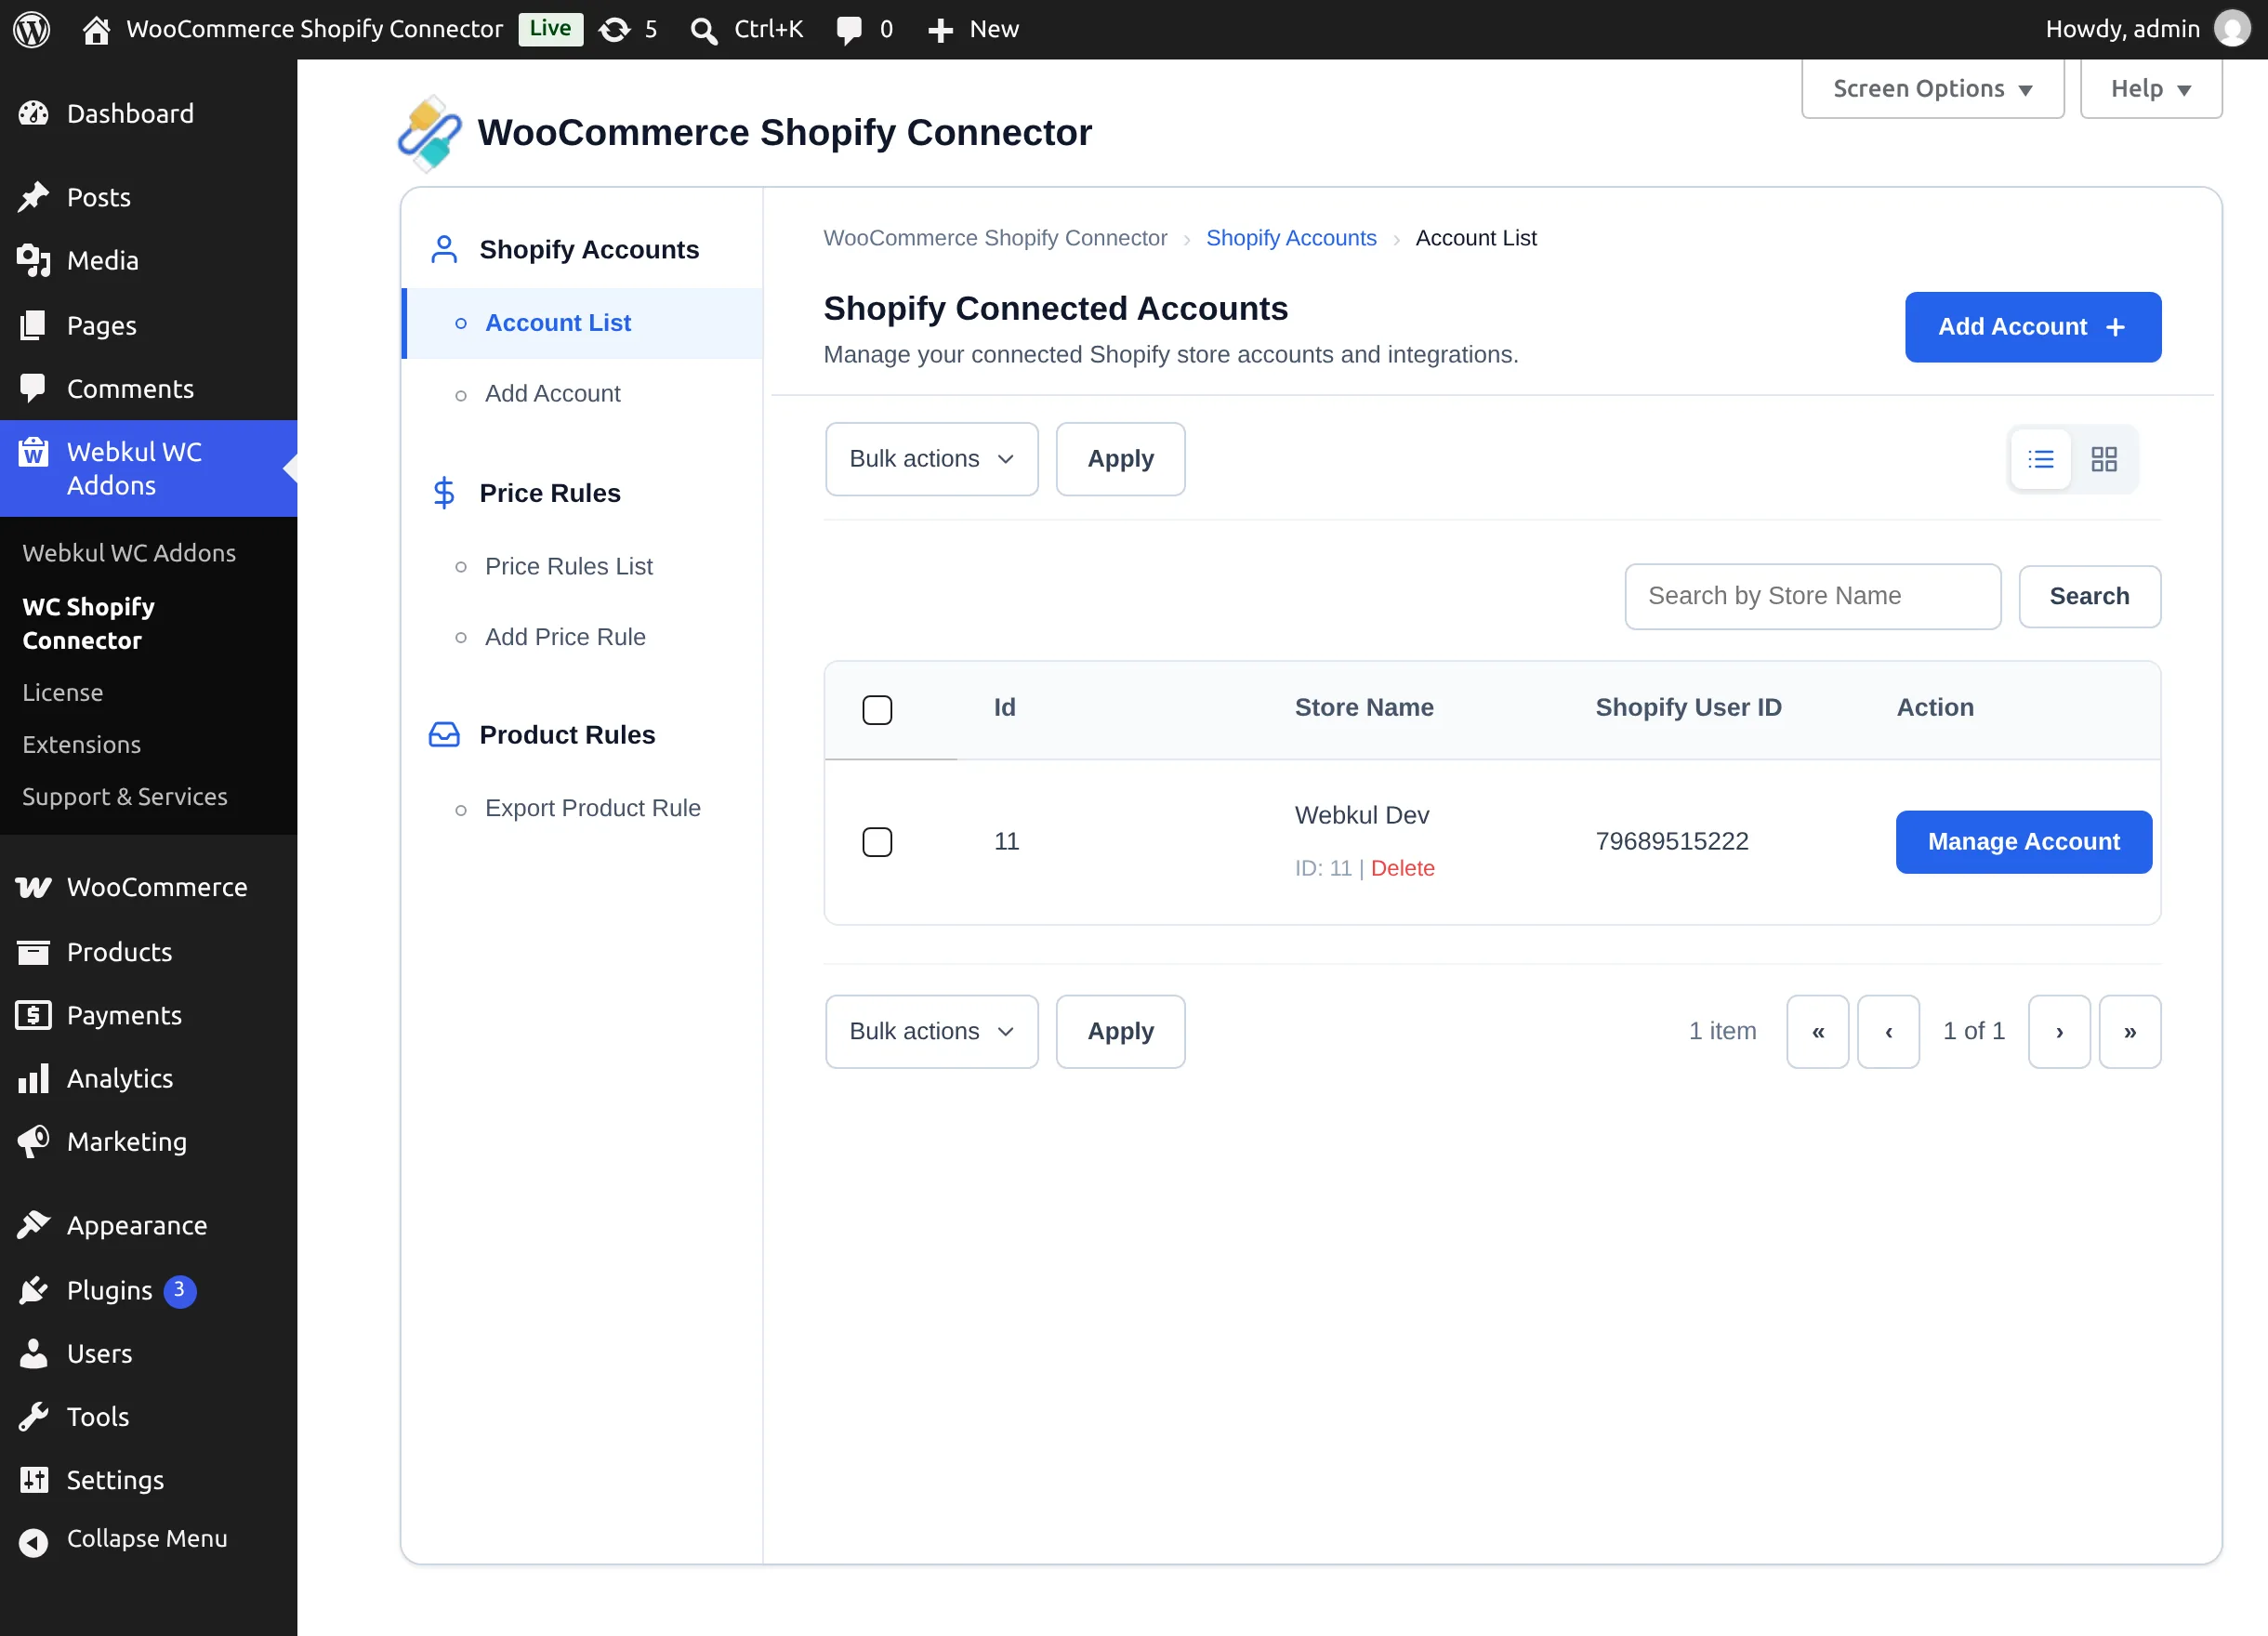
Task: Check the box for Webkul Dev row
Action: (x=877, y=841)
